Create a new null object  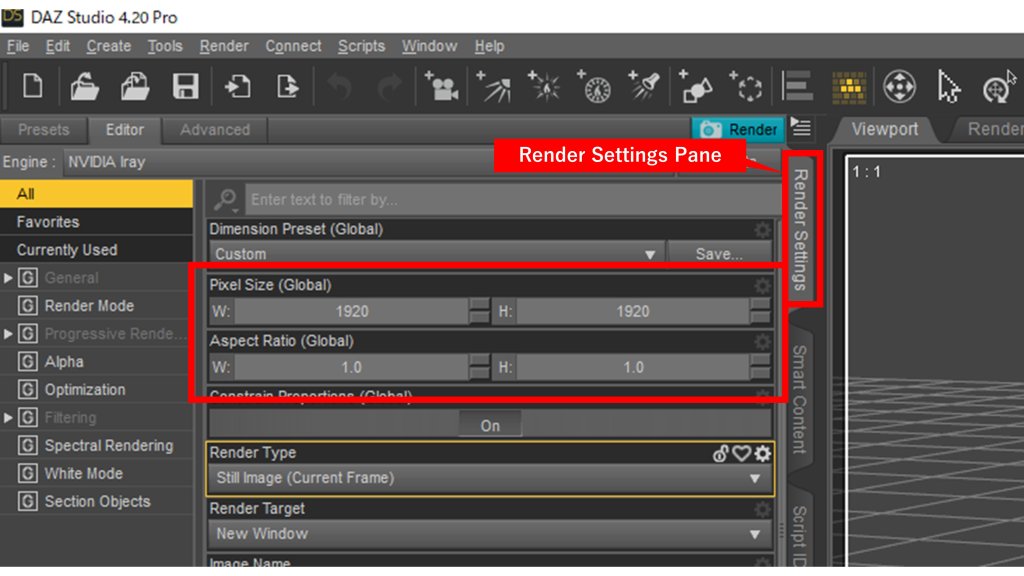click(746, 86)
